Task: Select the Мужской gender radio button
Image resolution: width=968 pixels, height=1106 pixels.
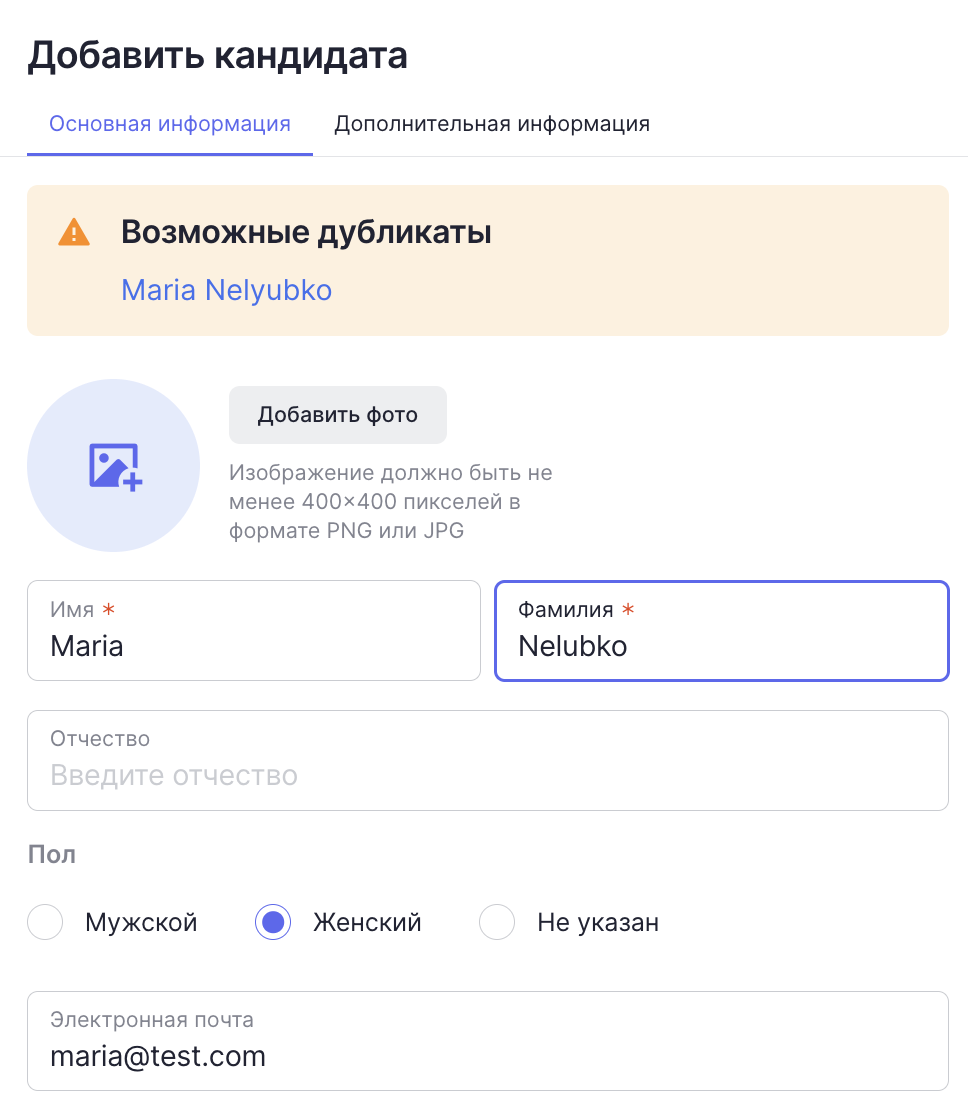Action: tap(45, 922)
